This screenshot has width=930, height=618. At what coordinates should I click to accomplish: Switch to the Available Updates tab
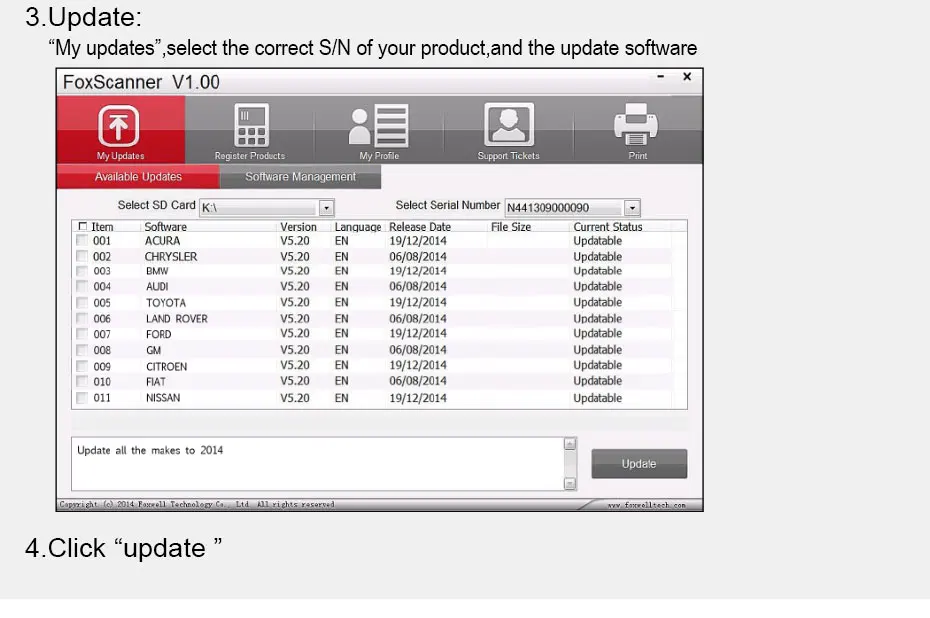(x=138, y=177)
